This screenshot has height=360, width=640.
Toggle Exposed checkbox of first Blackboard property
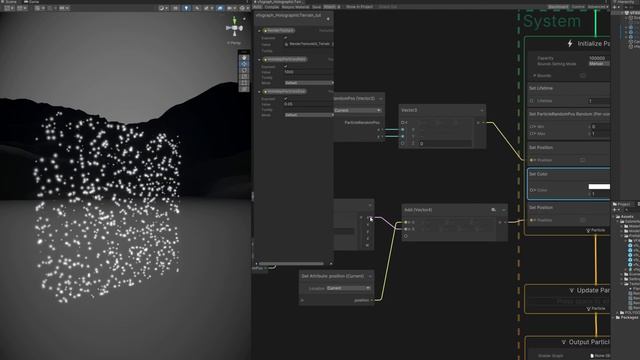click(x=285, y=38)
